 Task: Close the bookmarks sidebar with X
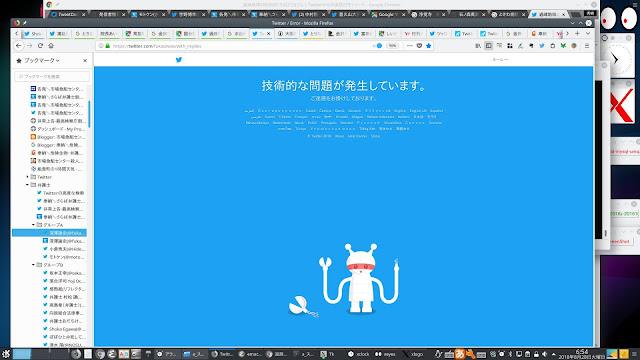pyautogui.click(x=84, y=60)
